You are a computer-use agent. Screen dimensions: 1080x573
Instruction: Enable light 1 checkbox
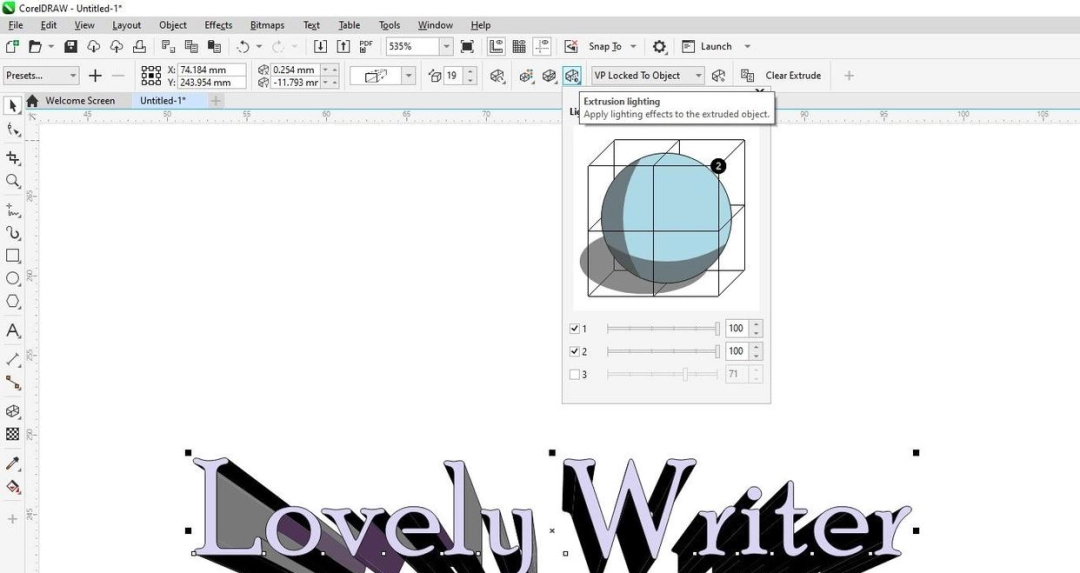coord(574,329)
